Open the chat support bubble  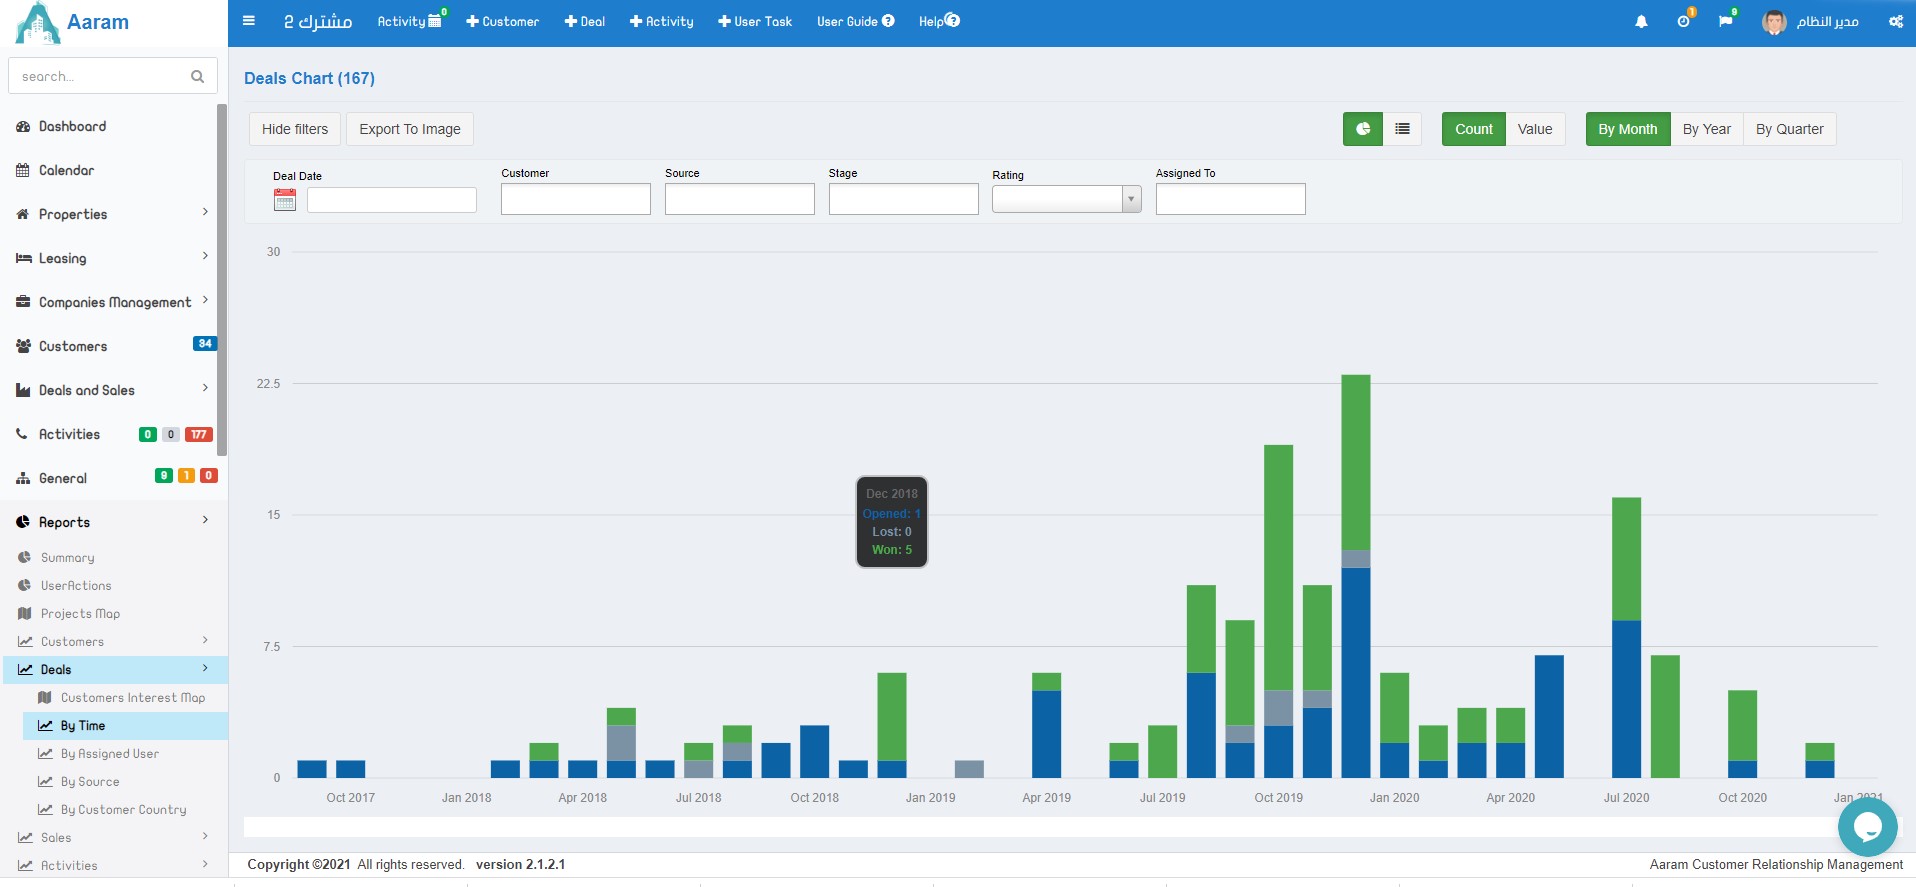coord(1867,826)
